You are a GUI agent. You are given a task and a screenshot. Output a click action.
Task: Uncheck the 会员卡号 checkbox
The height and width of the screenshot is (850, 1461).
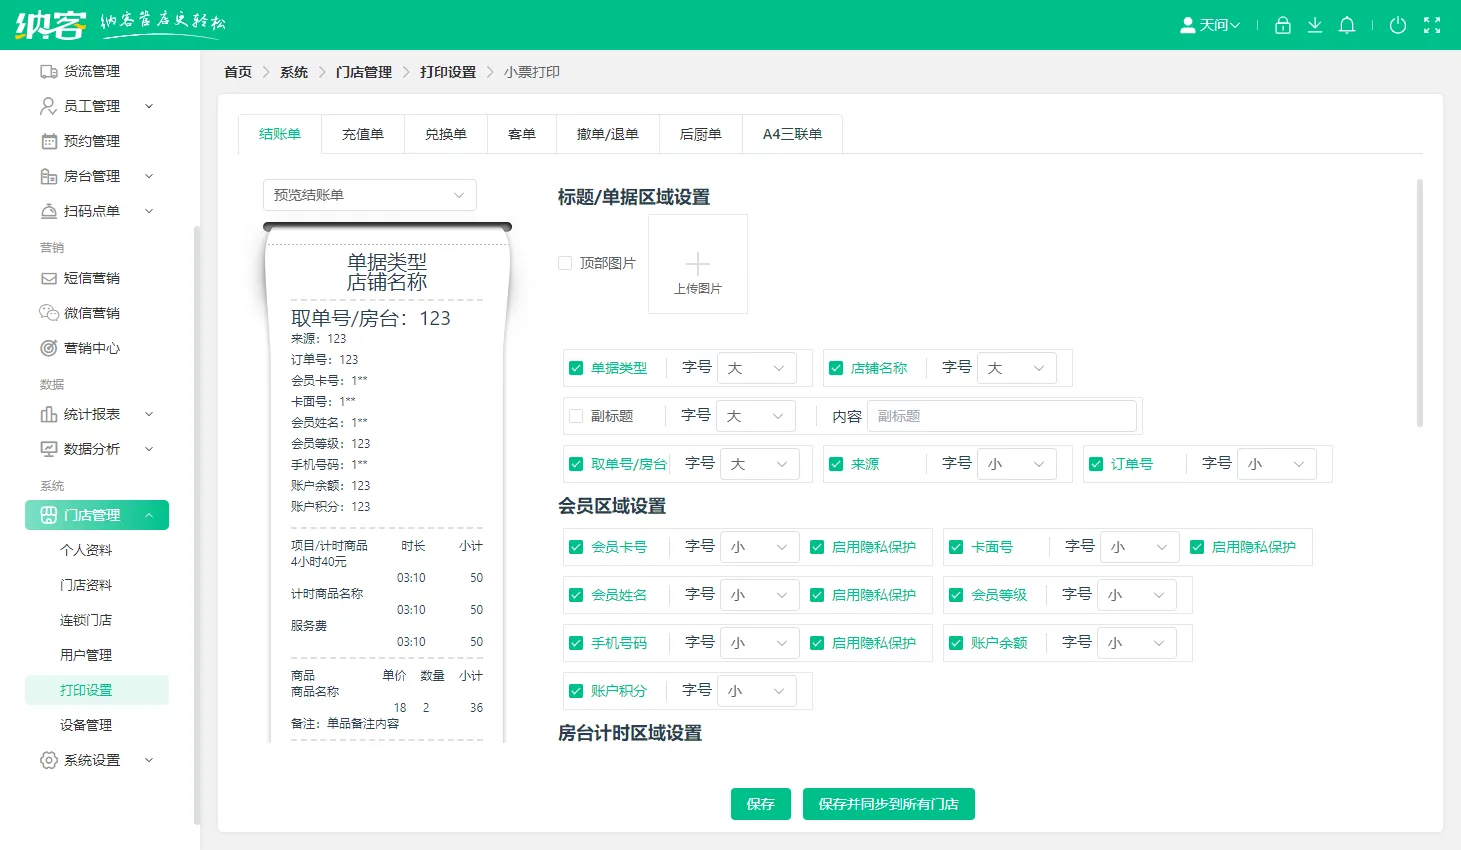[576, 547]
